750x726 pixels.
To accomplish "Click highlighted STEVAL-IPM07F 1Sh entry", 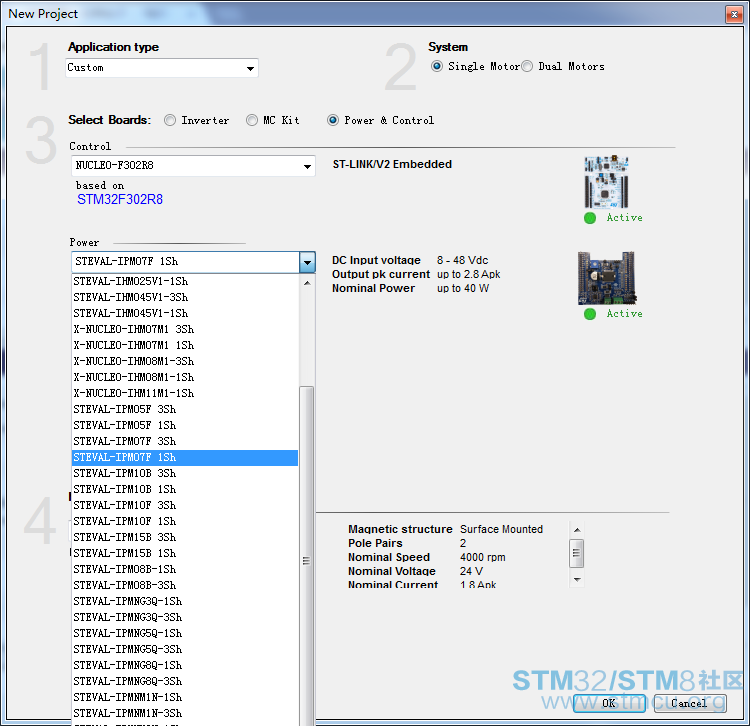I will coord(185,458).
